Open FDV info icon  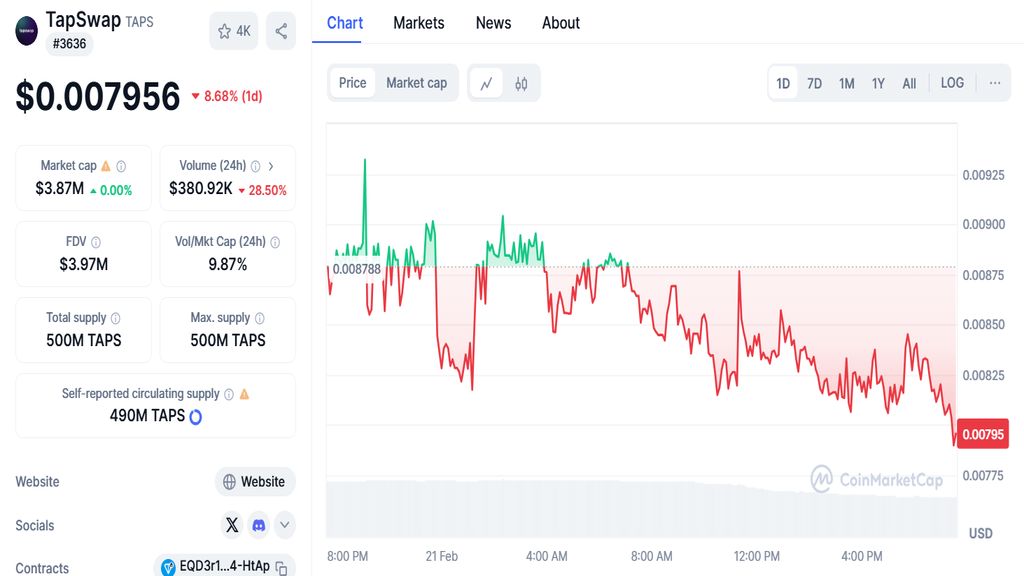pos(96,242)
